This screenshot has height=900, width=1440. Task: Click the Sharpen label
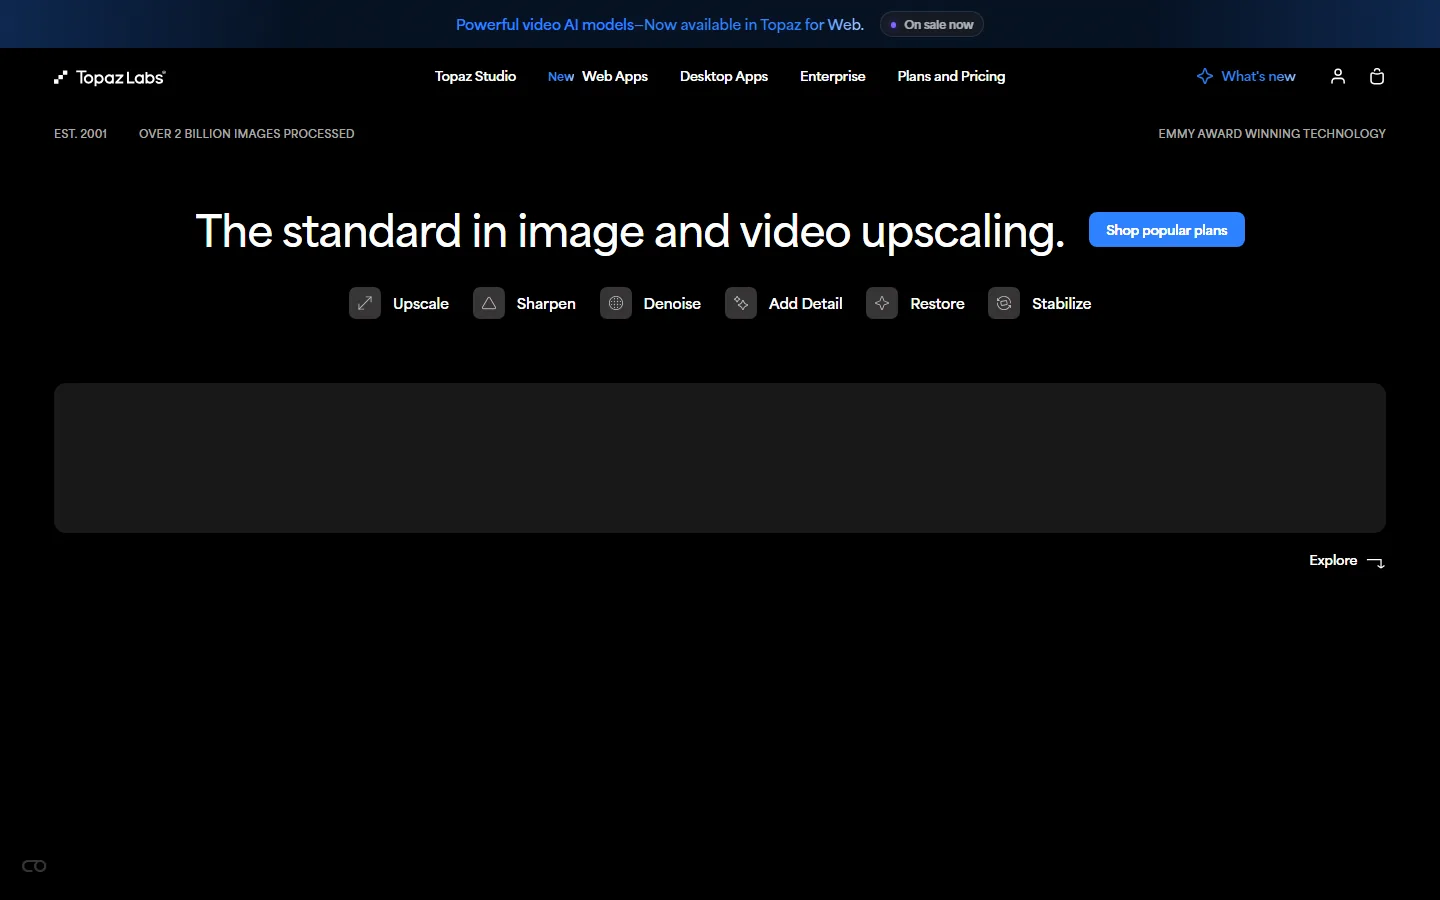546,303
